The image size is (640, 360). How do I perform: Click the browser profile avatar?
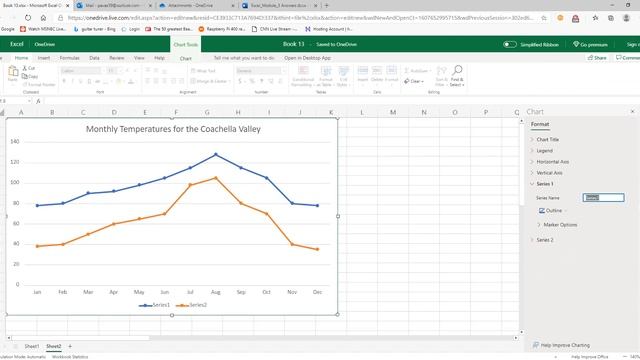626,18
